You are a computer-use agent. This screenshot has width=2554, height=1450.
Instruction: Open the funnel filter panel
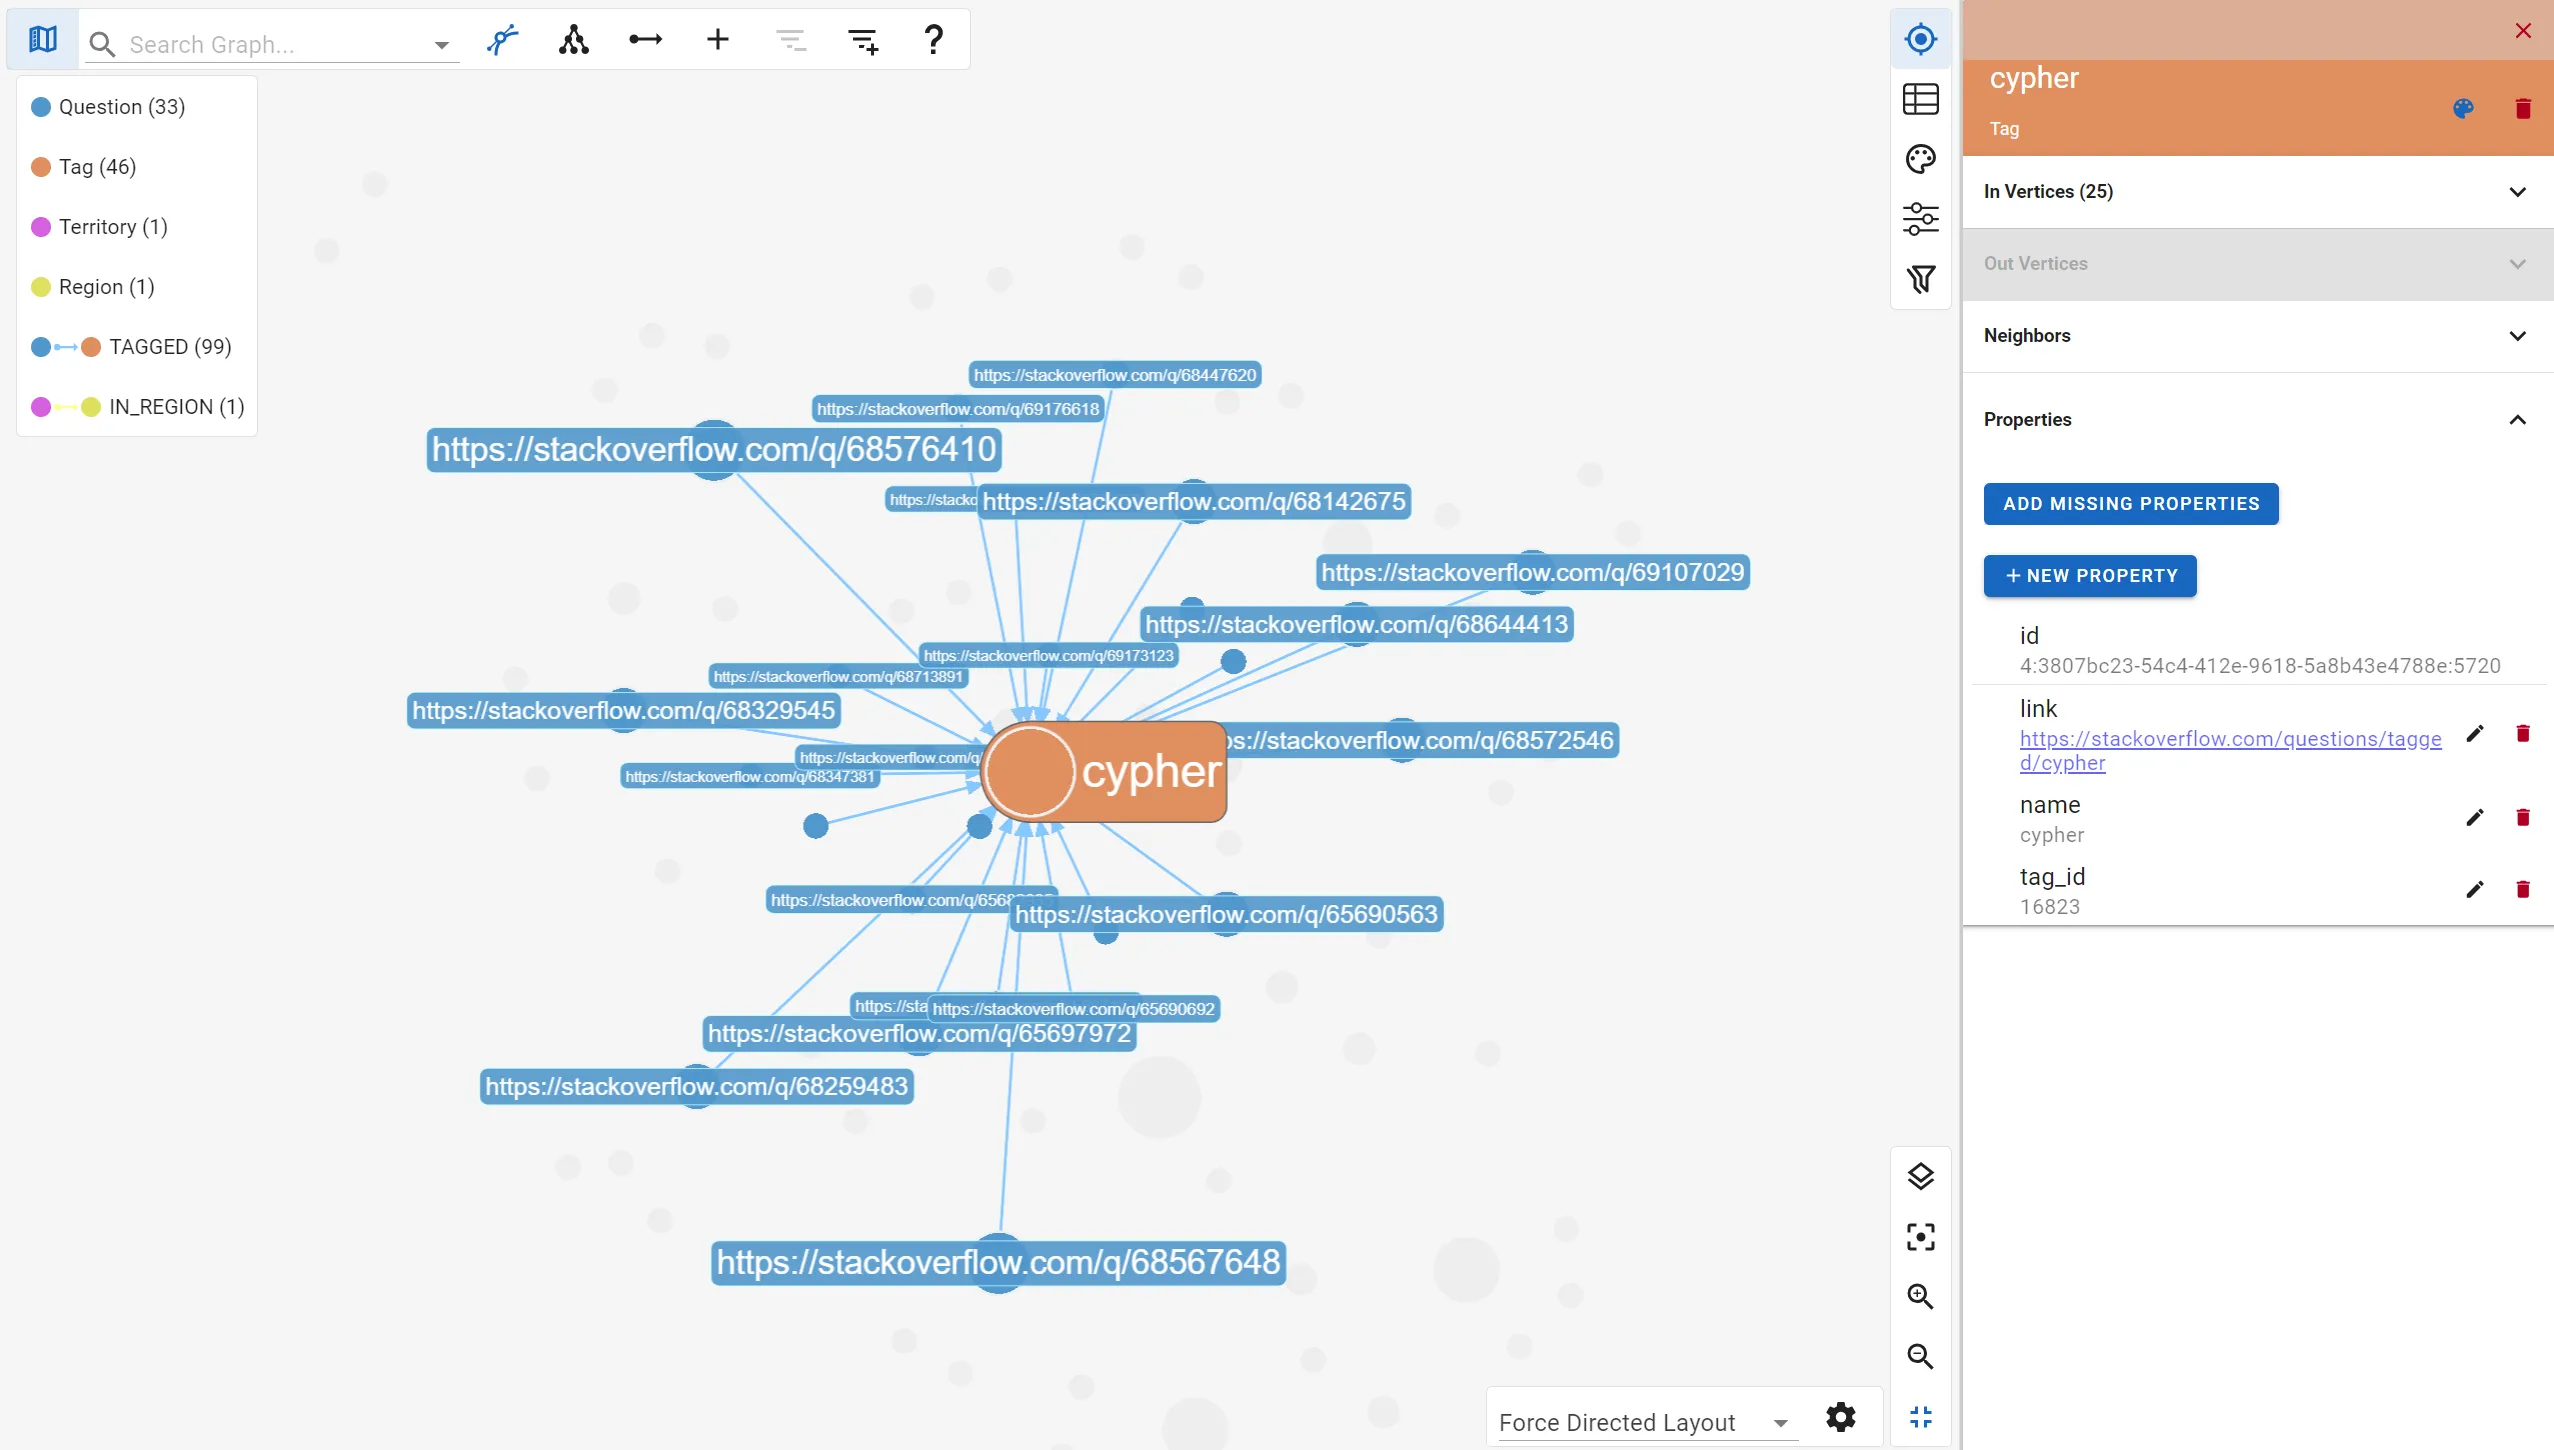[x=1921, y=279]
